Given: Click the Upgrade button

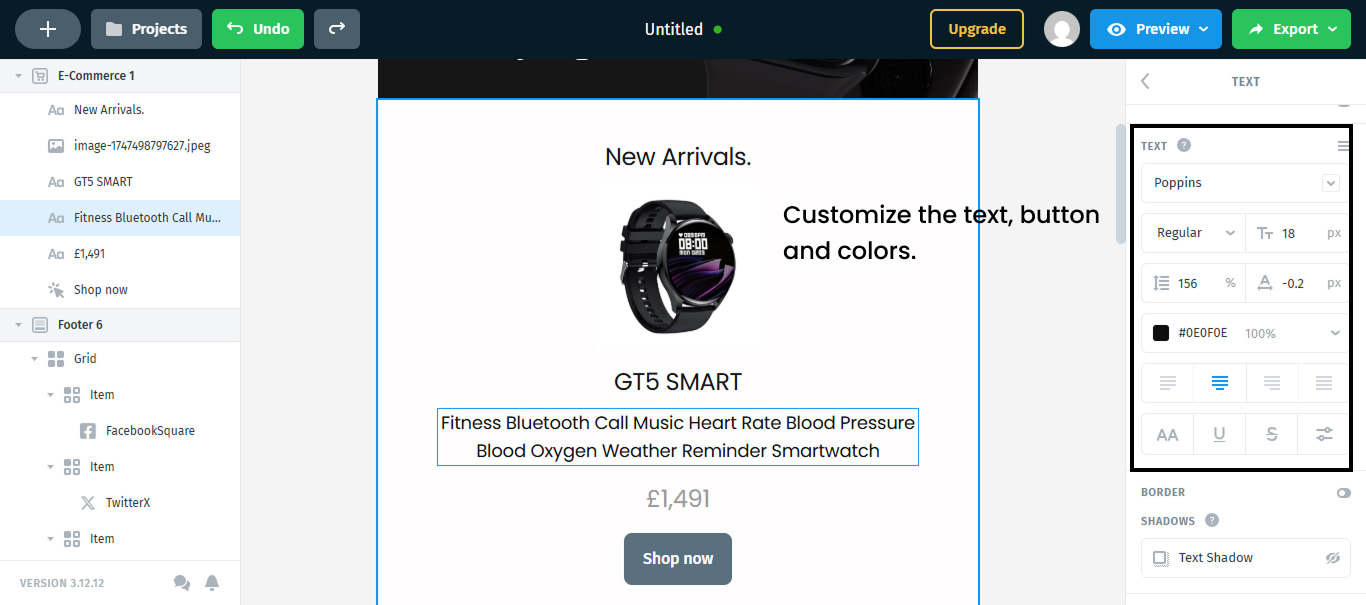Looking at the screenshot, I should [976, 29].
